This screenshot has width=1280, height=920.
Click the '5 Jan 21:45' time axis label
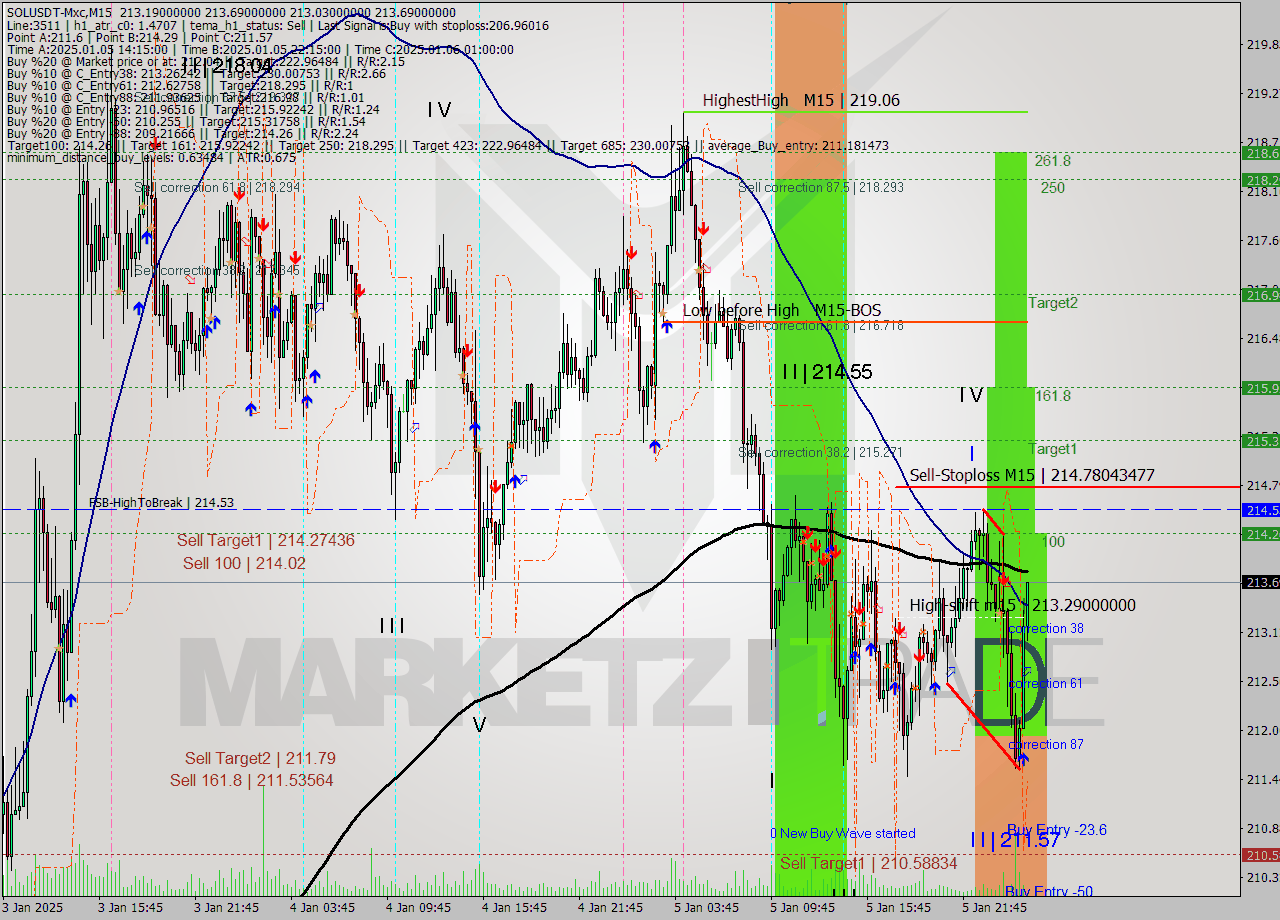994,907
